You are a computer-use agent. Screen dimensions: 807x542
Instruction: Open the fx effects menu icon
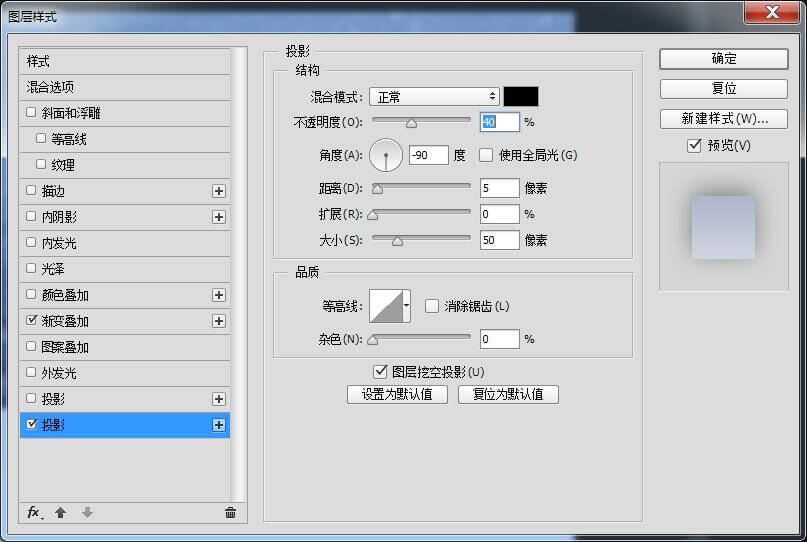[x=34, y=512]
